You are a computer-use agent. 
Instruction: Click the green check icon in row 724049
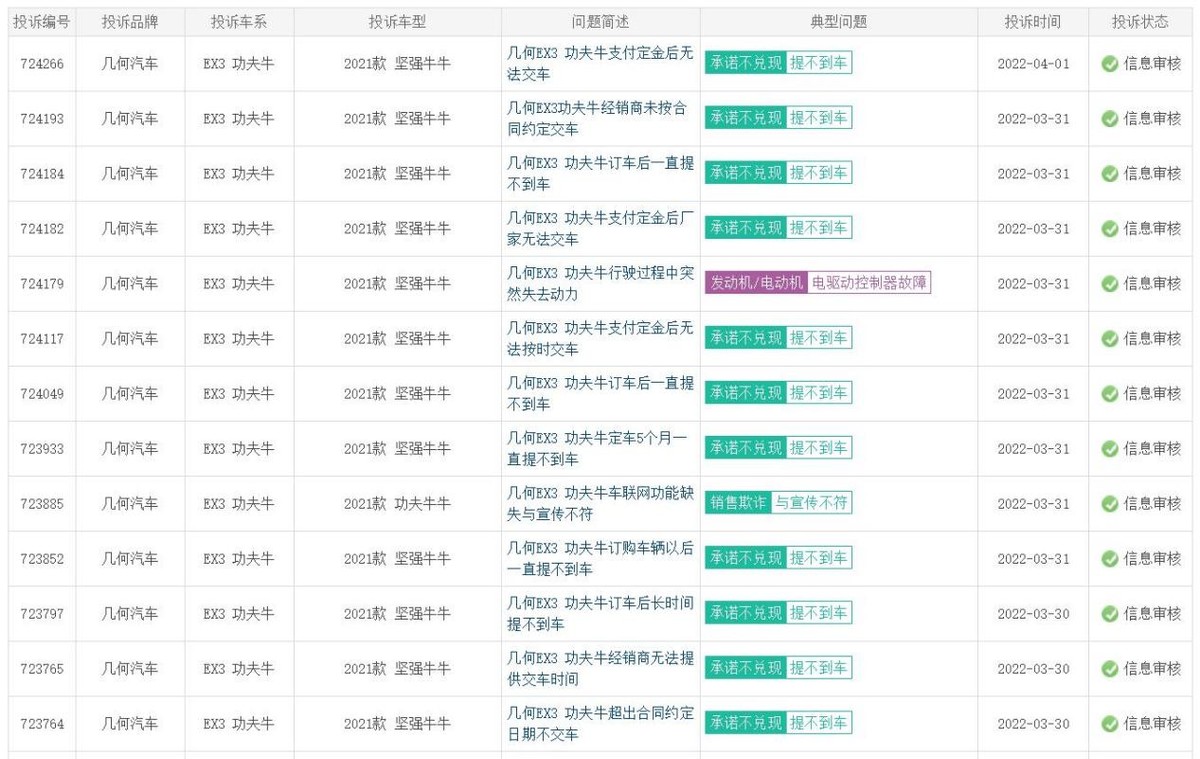[x=1109, y=394]
